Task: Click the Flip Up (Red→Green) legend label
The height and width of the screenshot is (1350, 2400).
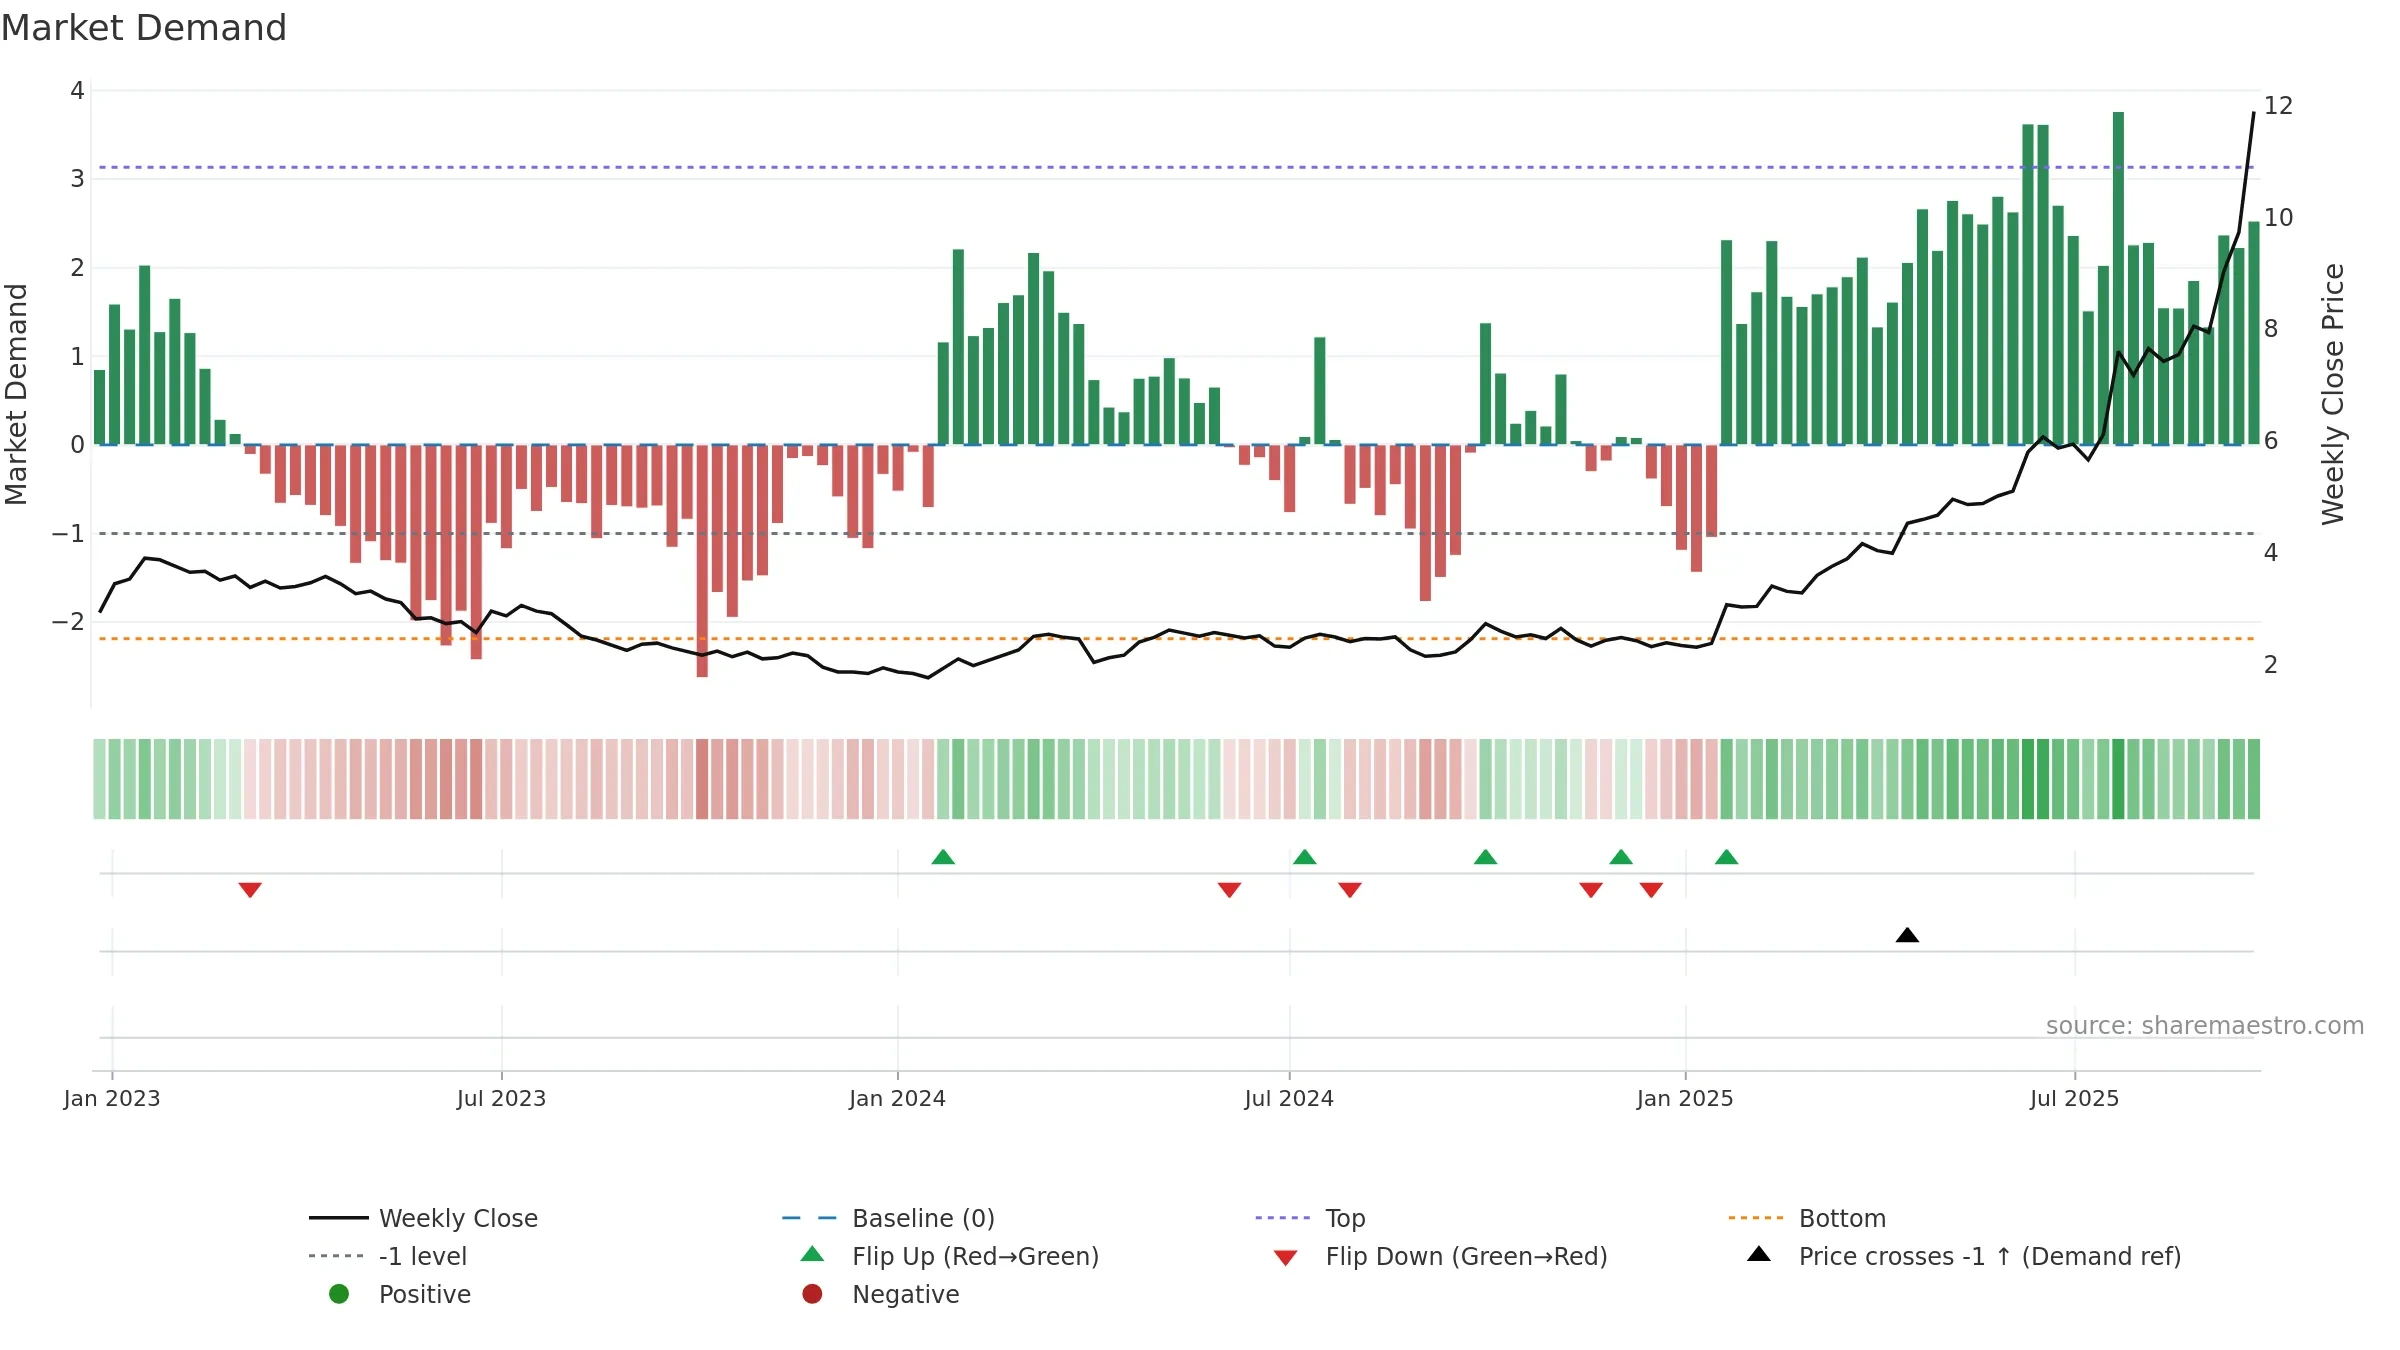Action: point(975,1256)
